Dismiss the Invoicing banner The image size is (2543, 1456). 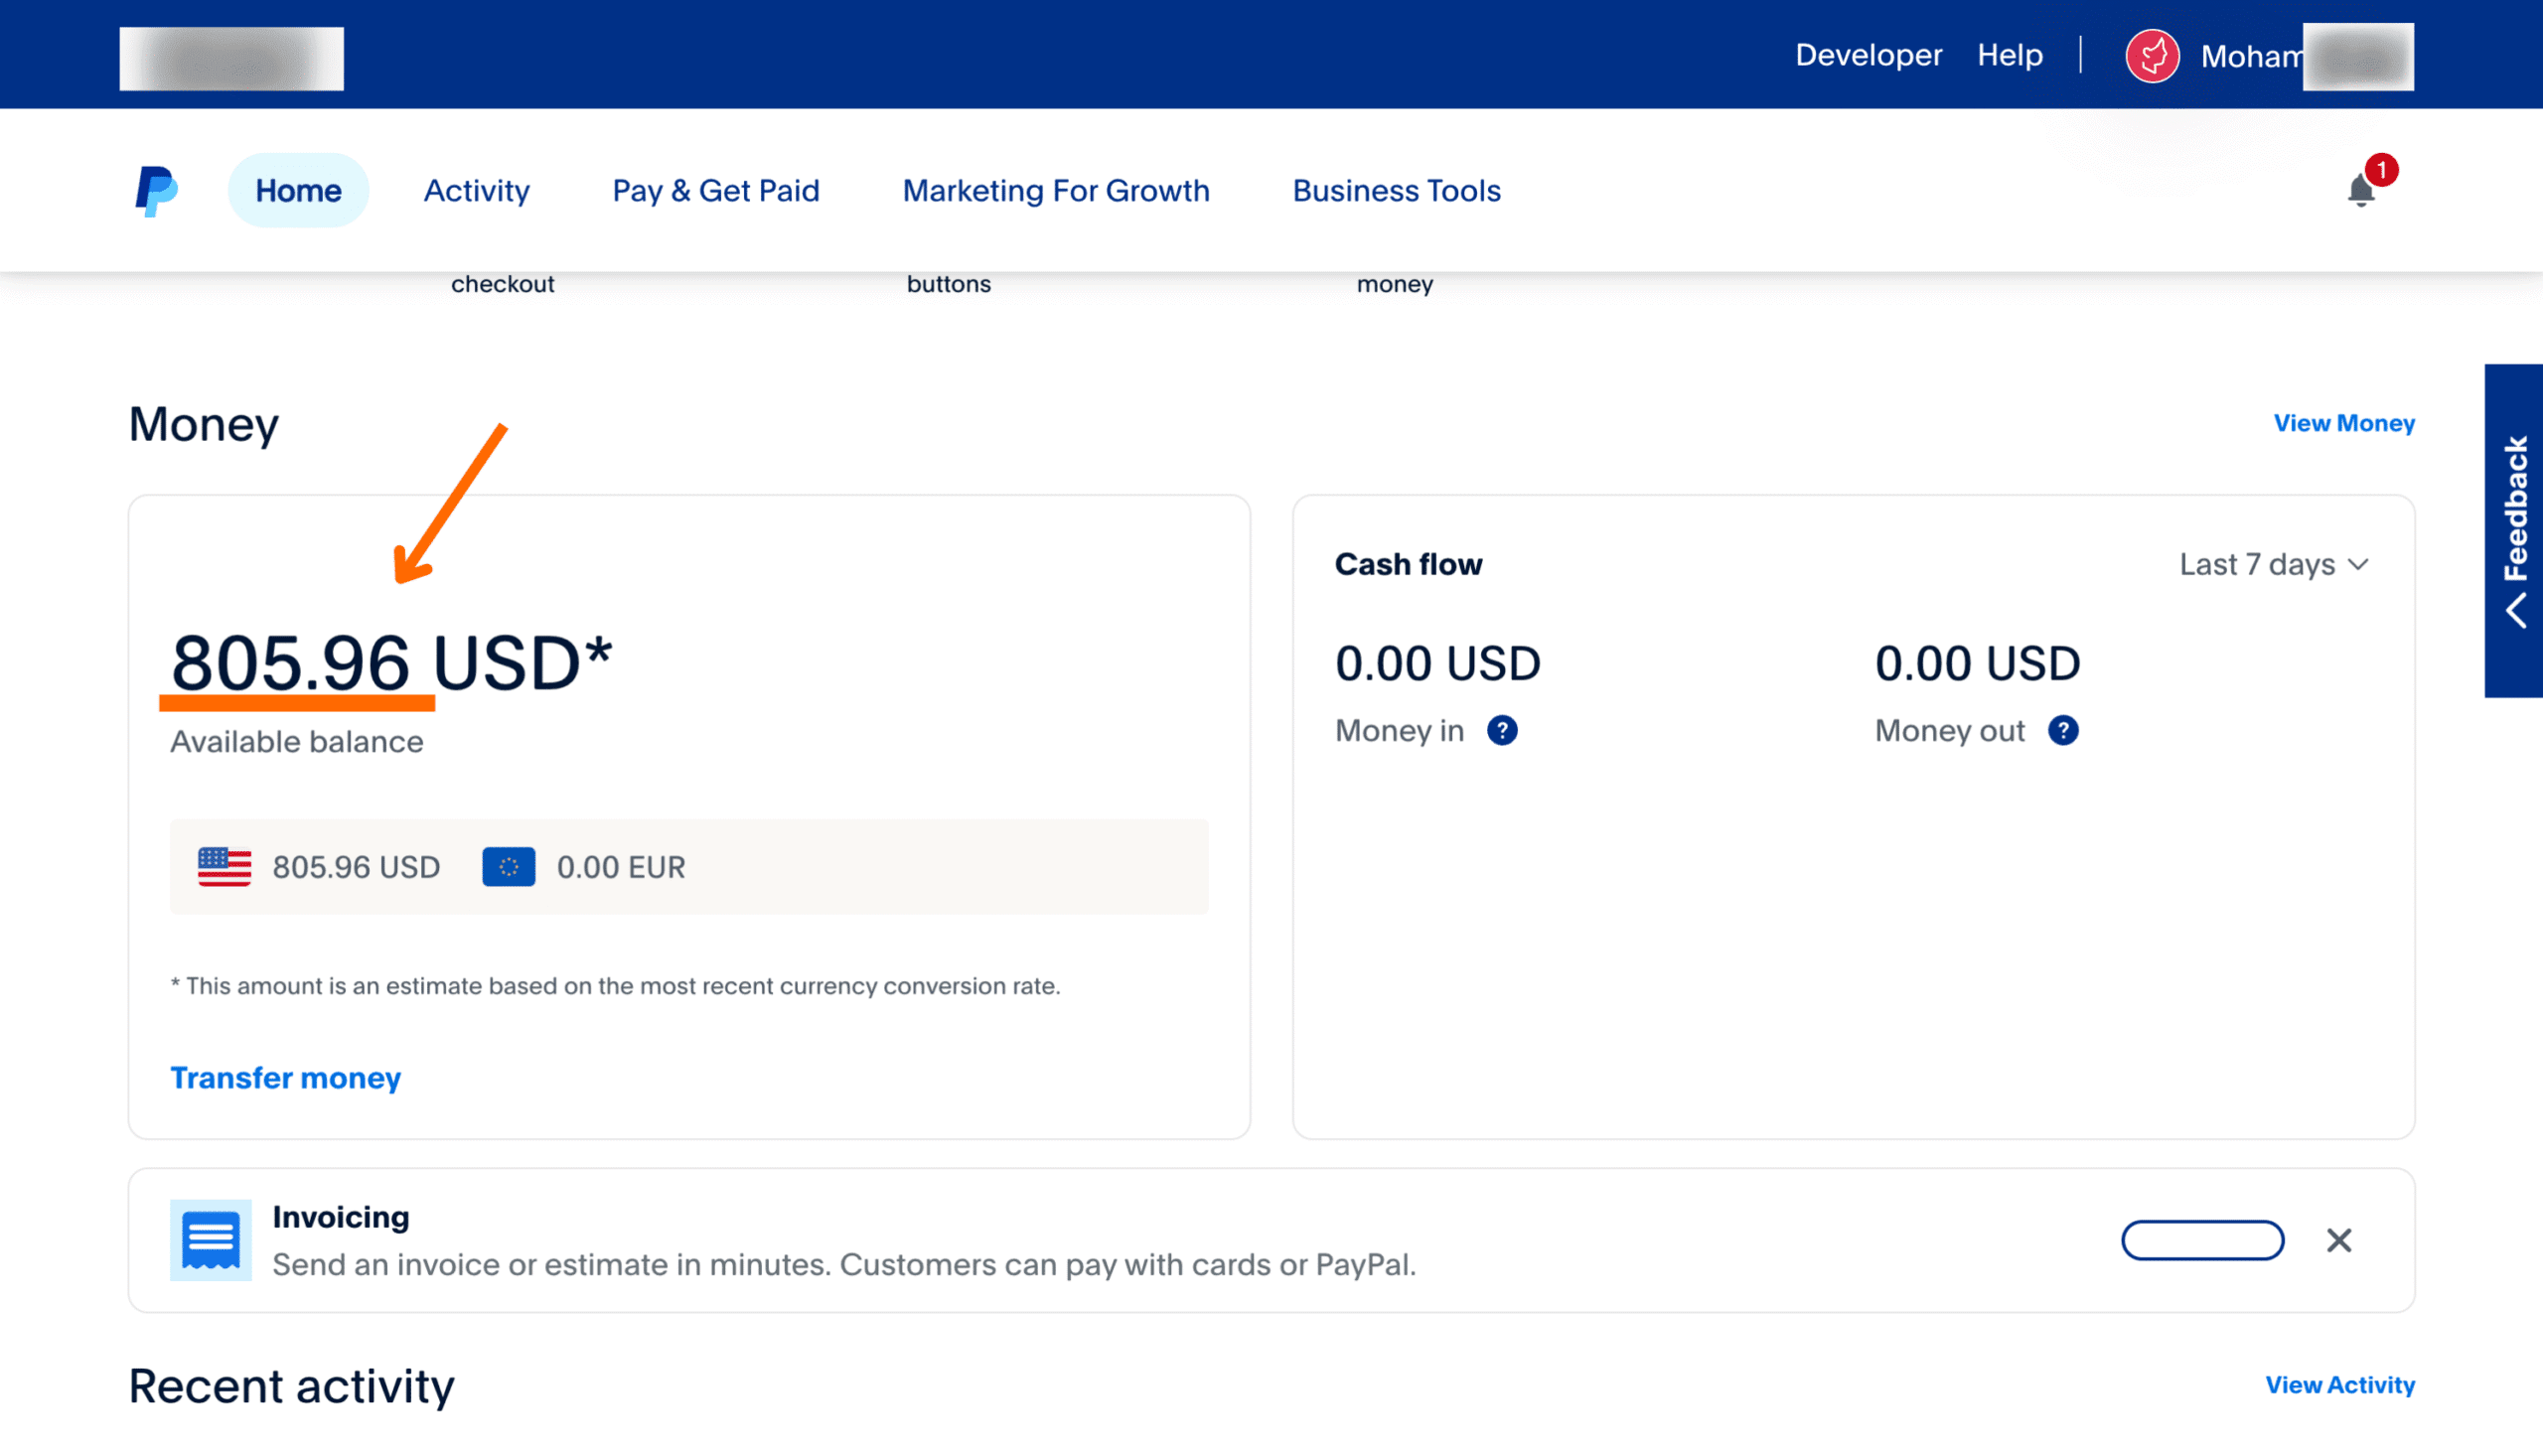2338,1240
